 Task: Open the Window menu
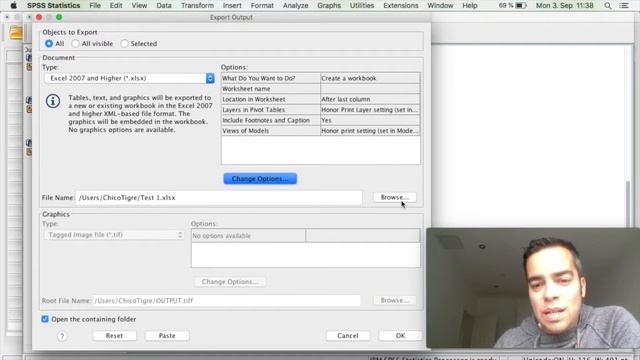click(440, 5)
